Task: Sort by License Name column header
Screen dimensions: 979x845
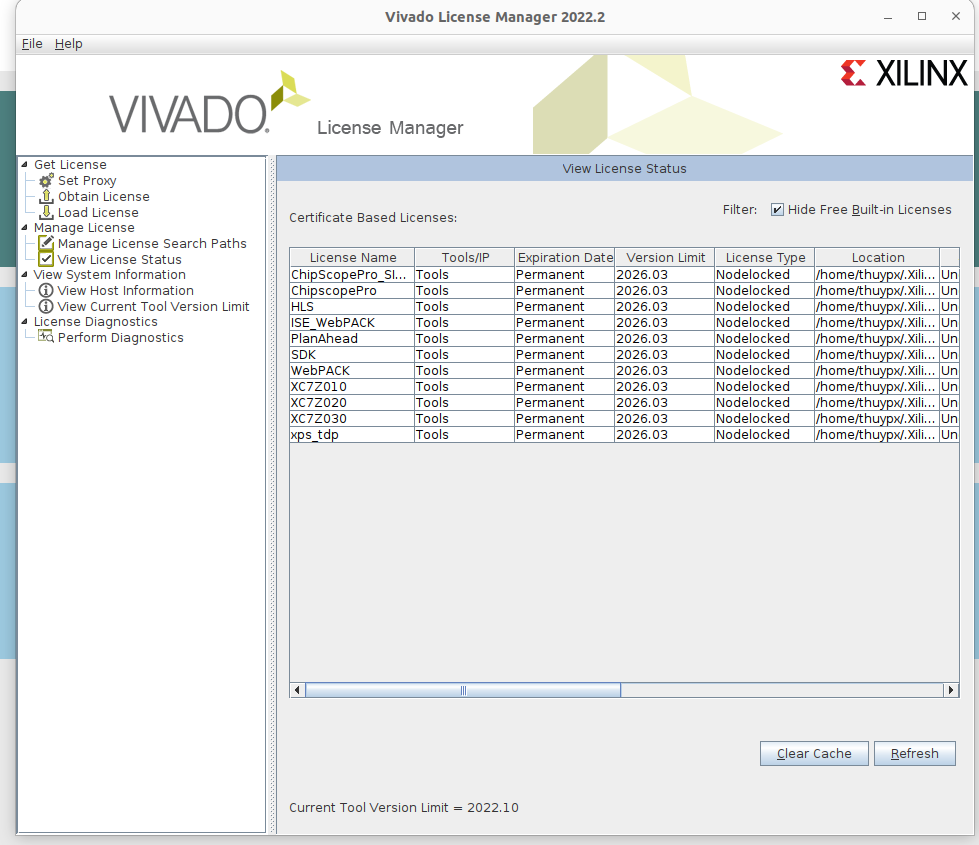Action: [x=352, y=257]
